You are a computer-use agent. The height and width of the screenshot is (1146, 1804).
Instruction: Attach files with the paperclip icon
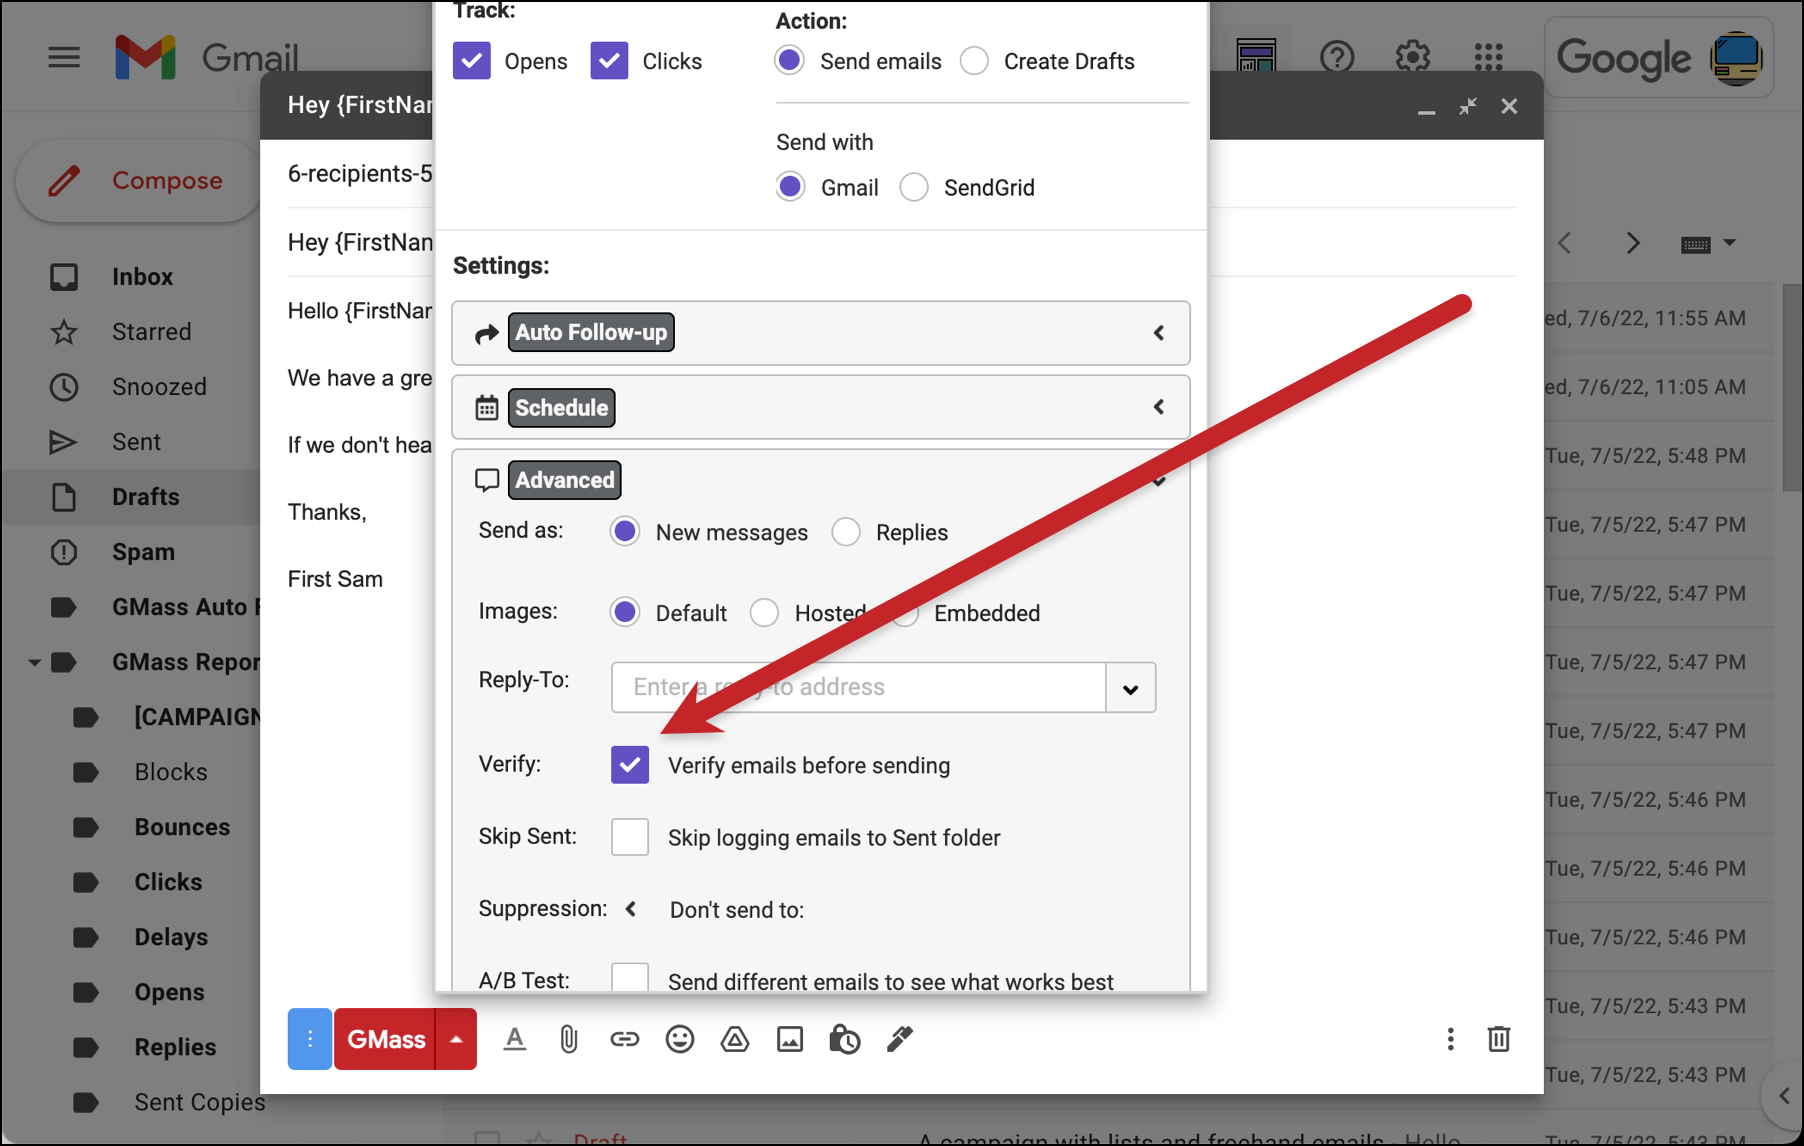[569, 1040]
